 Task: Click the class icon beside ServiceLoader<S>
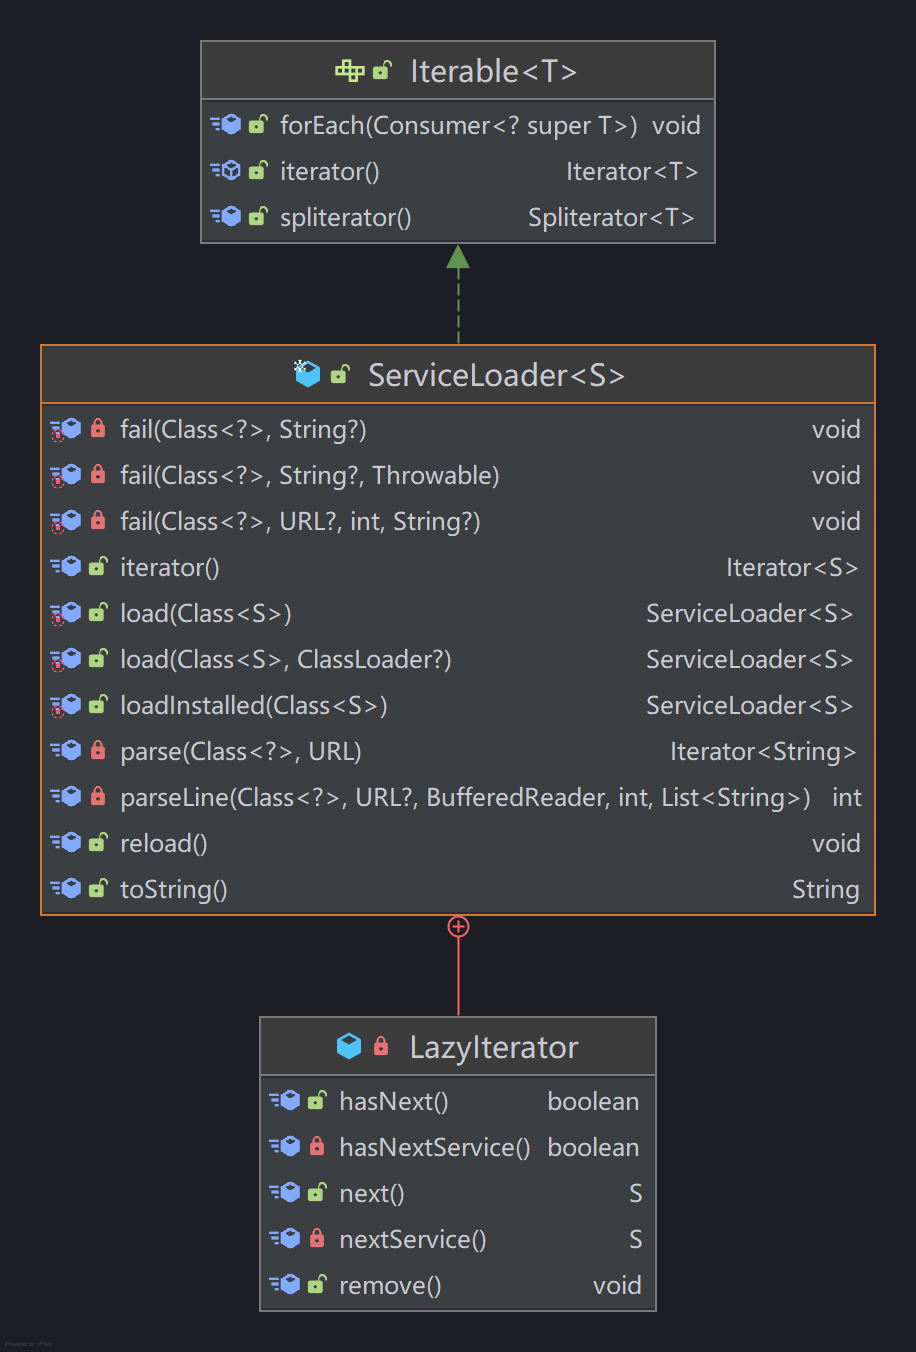[307, 374]
